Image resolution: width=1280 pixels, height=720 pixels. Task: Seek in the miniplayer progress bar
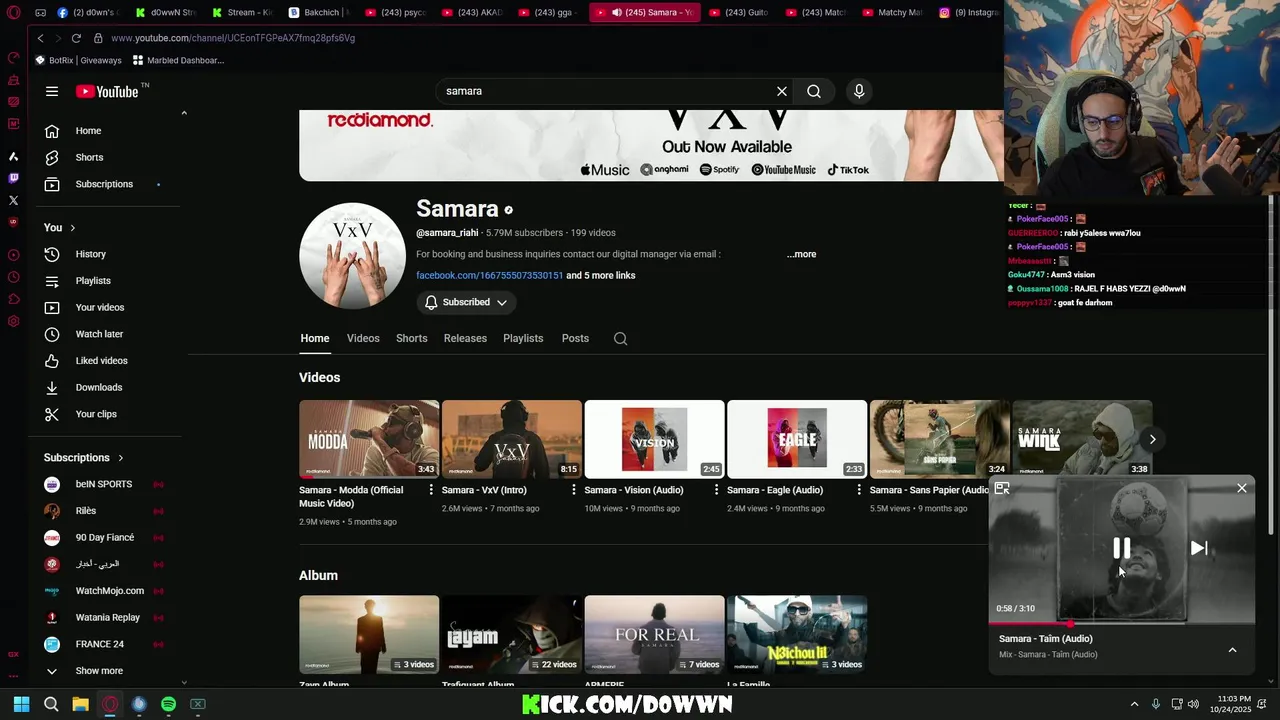[x=1122, y=623]
